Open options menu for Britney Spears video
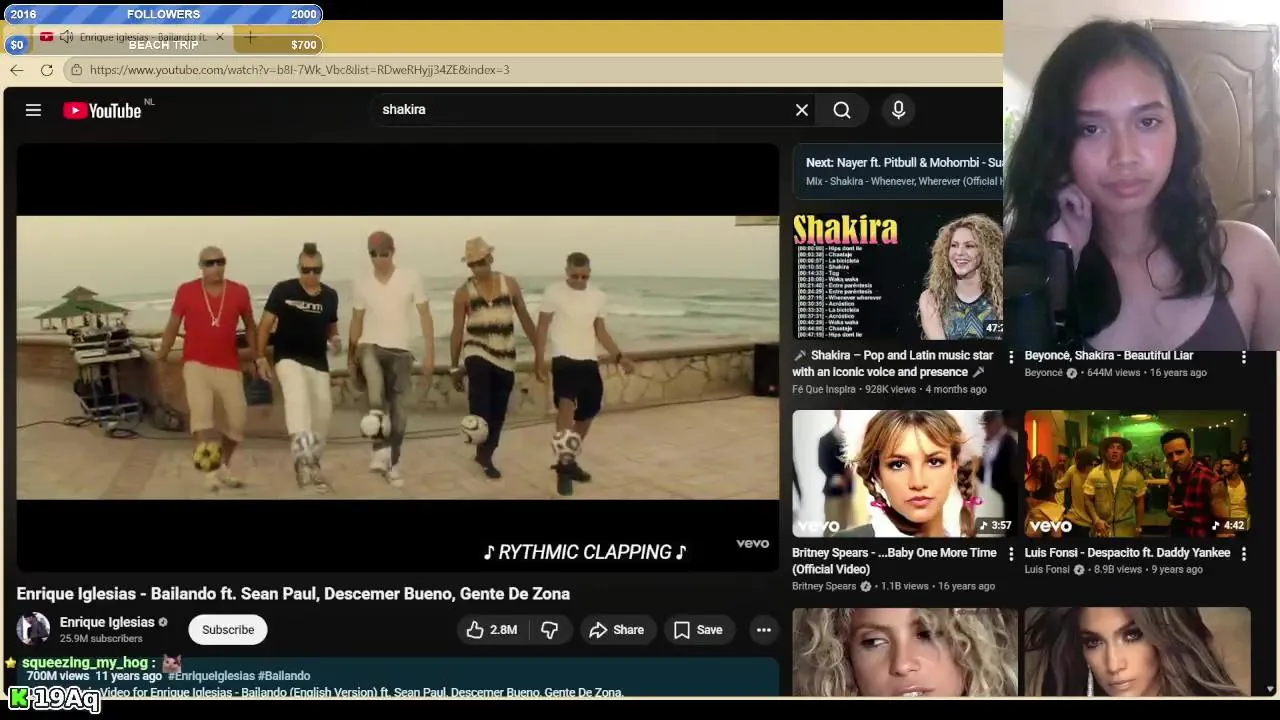 pos(1011,554)
